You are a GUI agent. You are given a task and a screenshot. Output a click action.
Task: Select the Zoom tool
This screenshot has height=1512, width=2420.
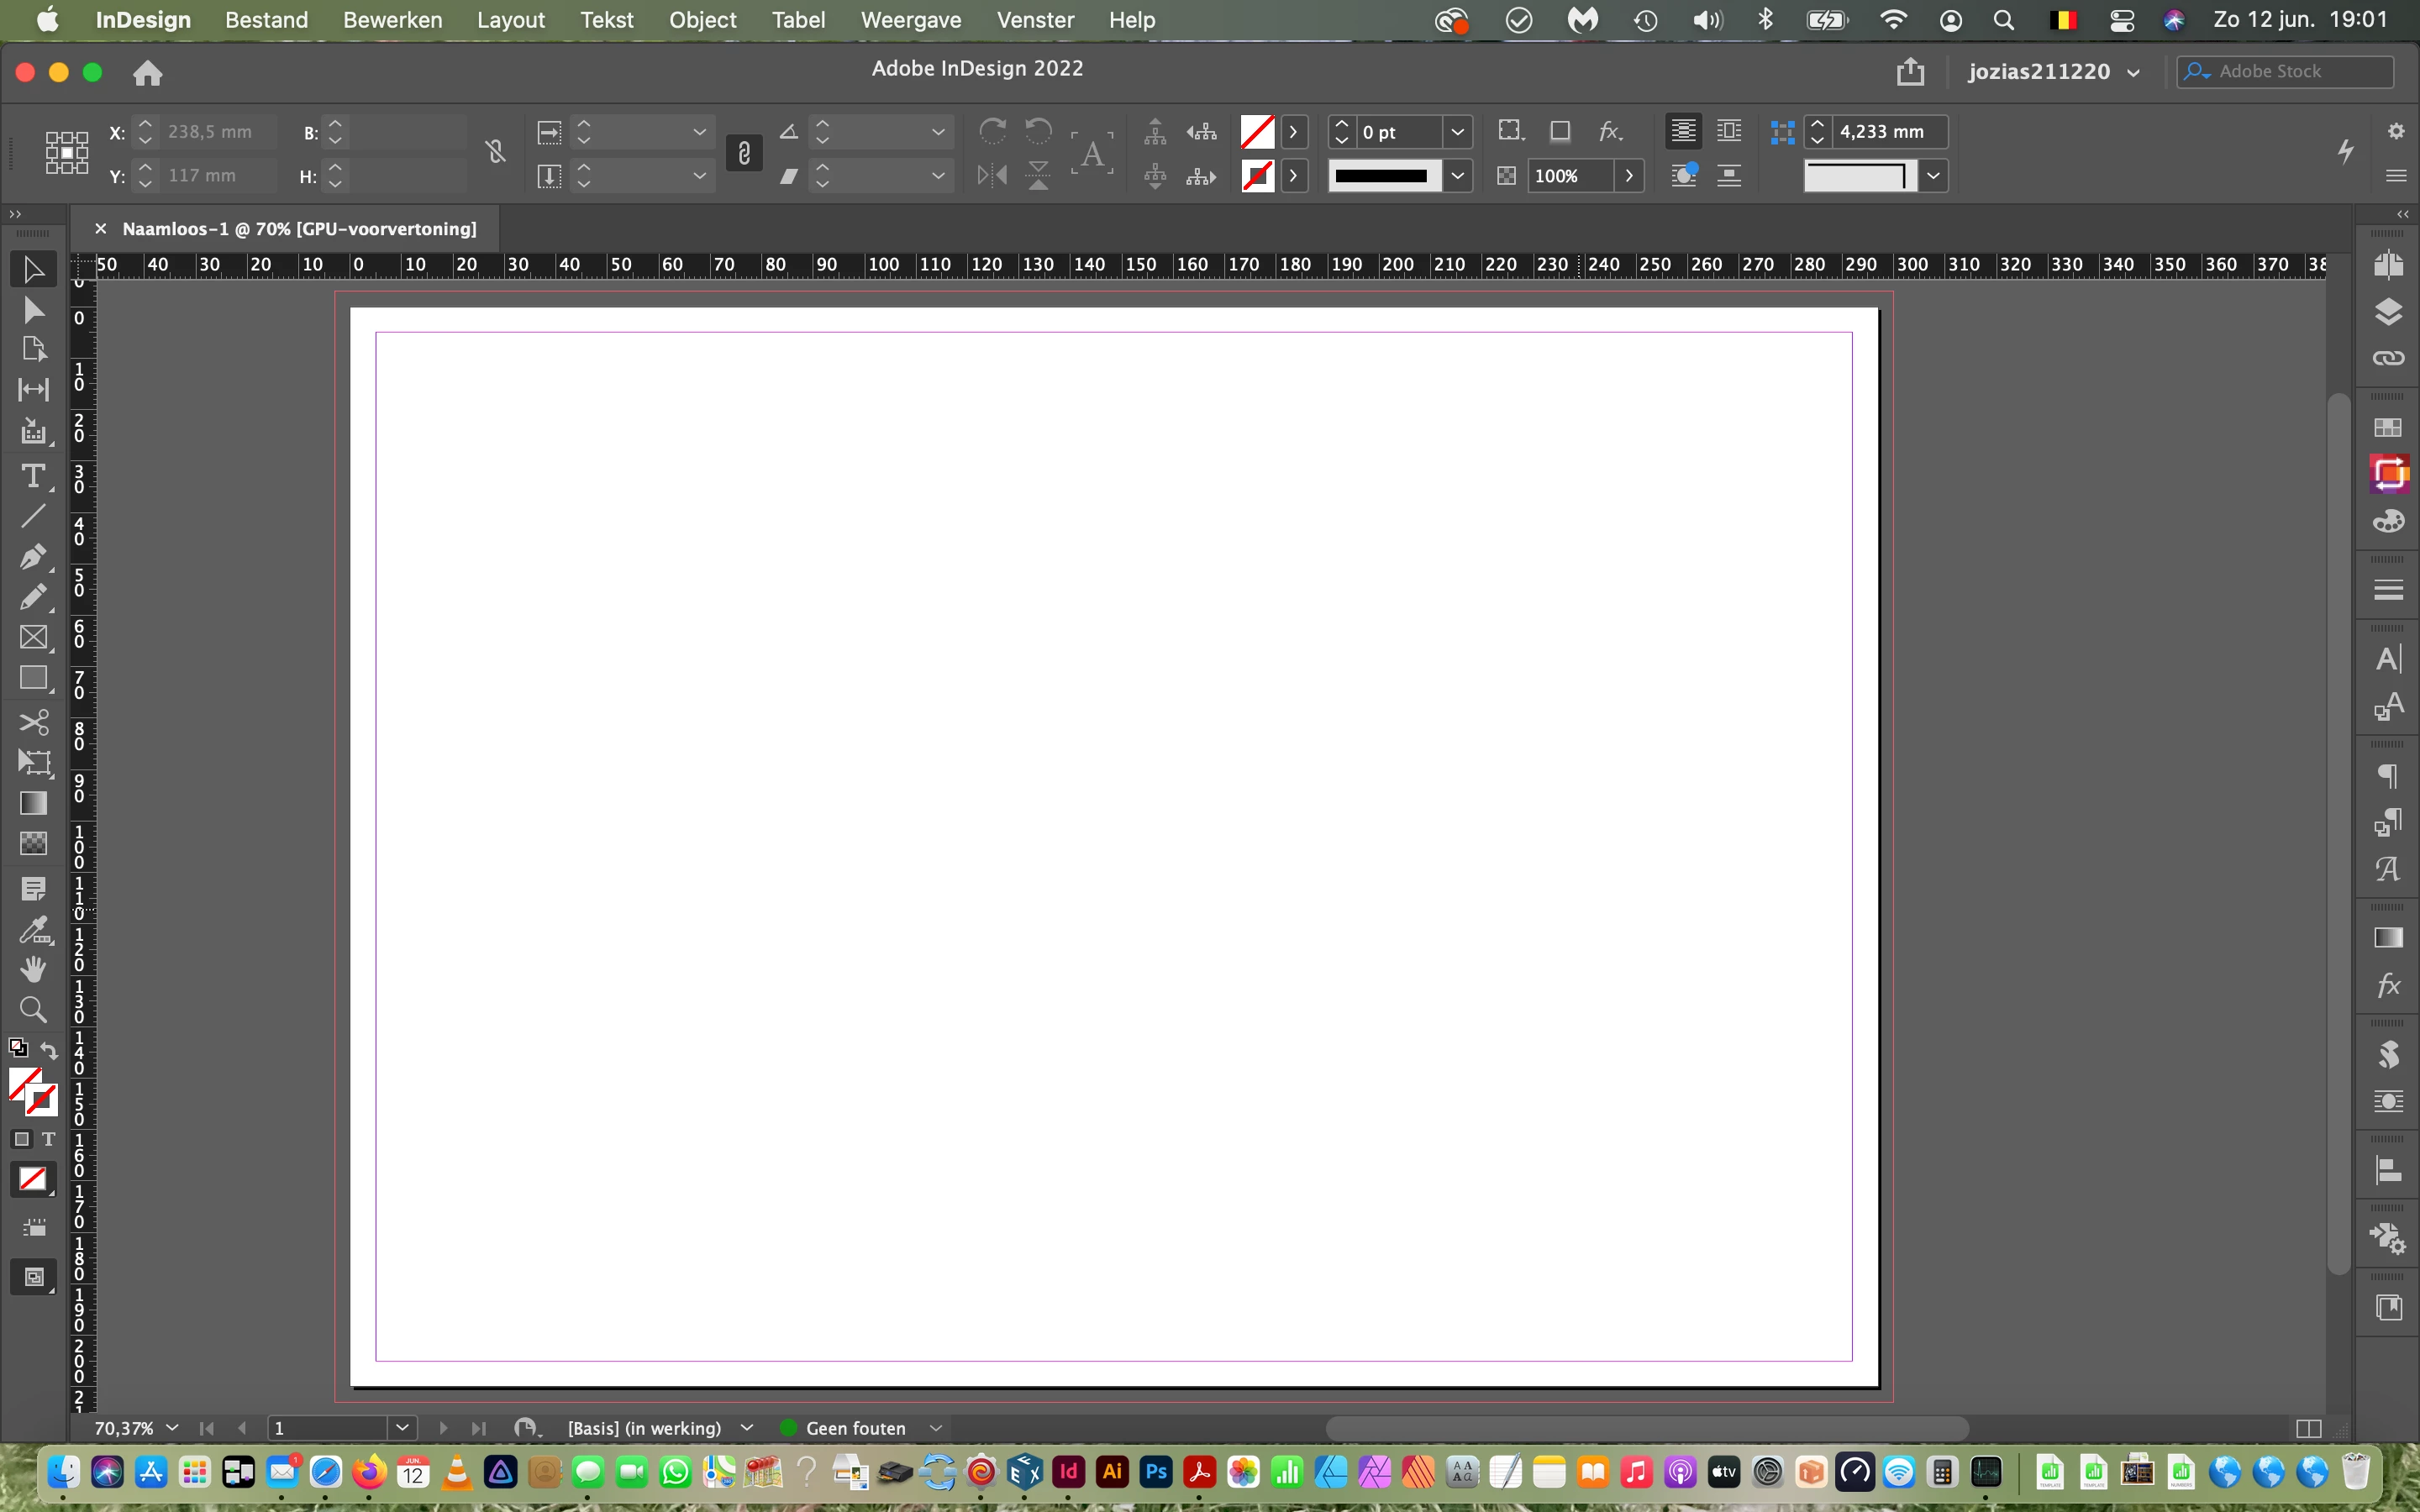coord(33,1009)
